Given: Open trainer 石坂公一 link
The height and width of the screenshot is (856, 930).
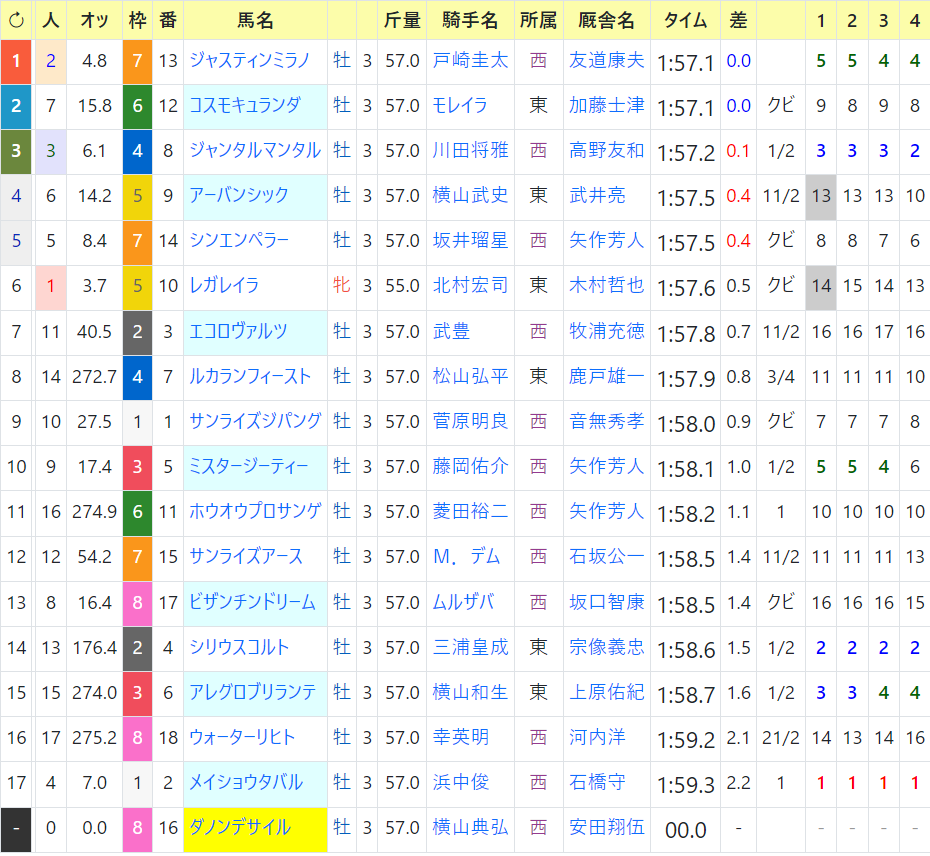Looking at the screenshot, I should (607, 557).
